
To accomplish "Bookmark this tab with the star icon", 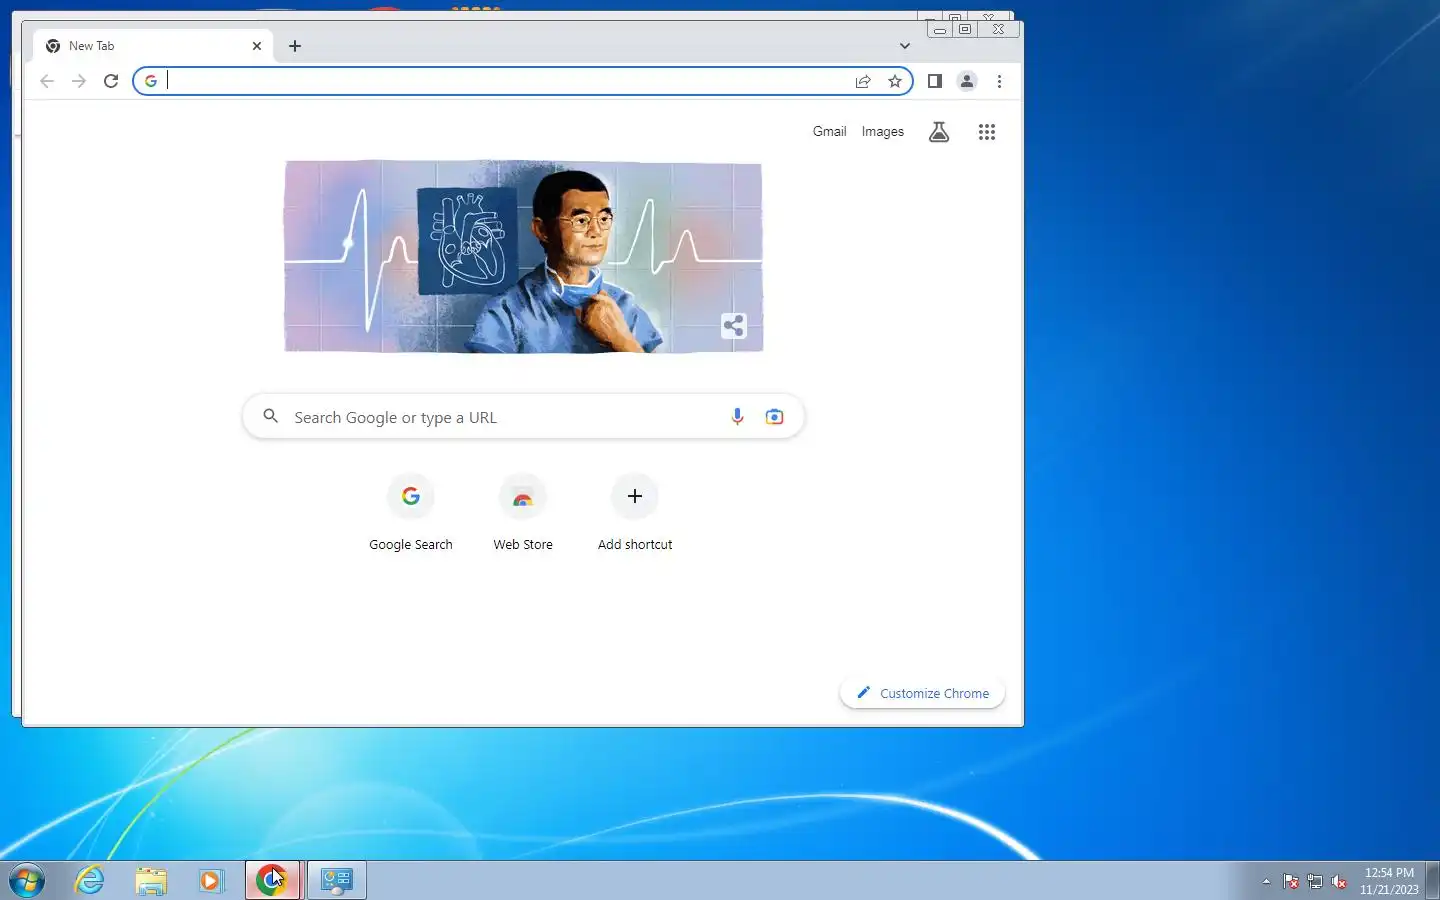I will click(x=895, y=81).
